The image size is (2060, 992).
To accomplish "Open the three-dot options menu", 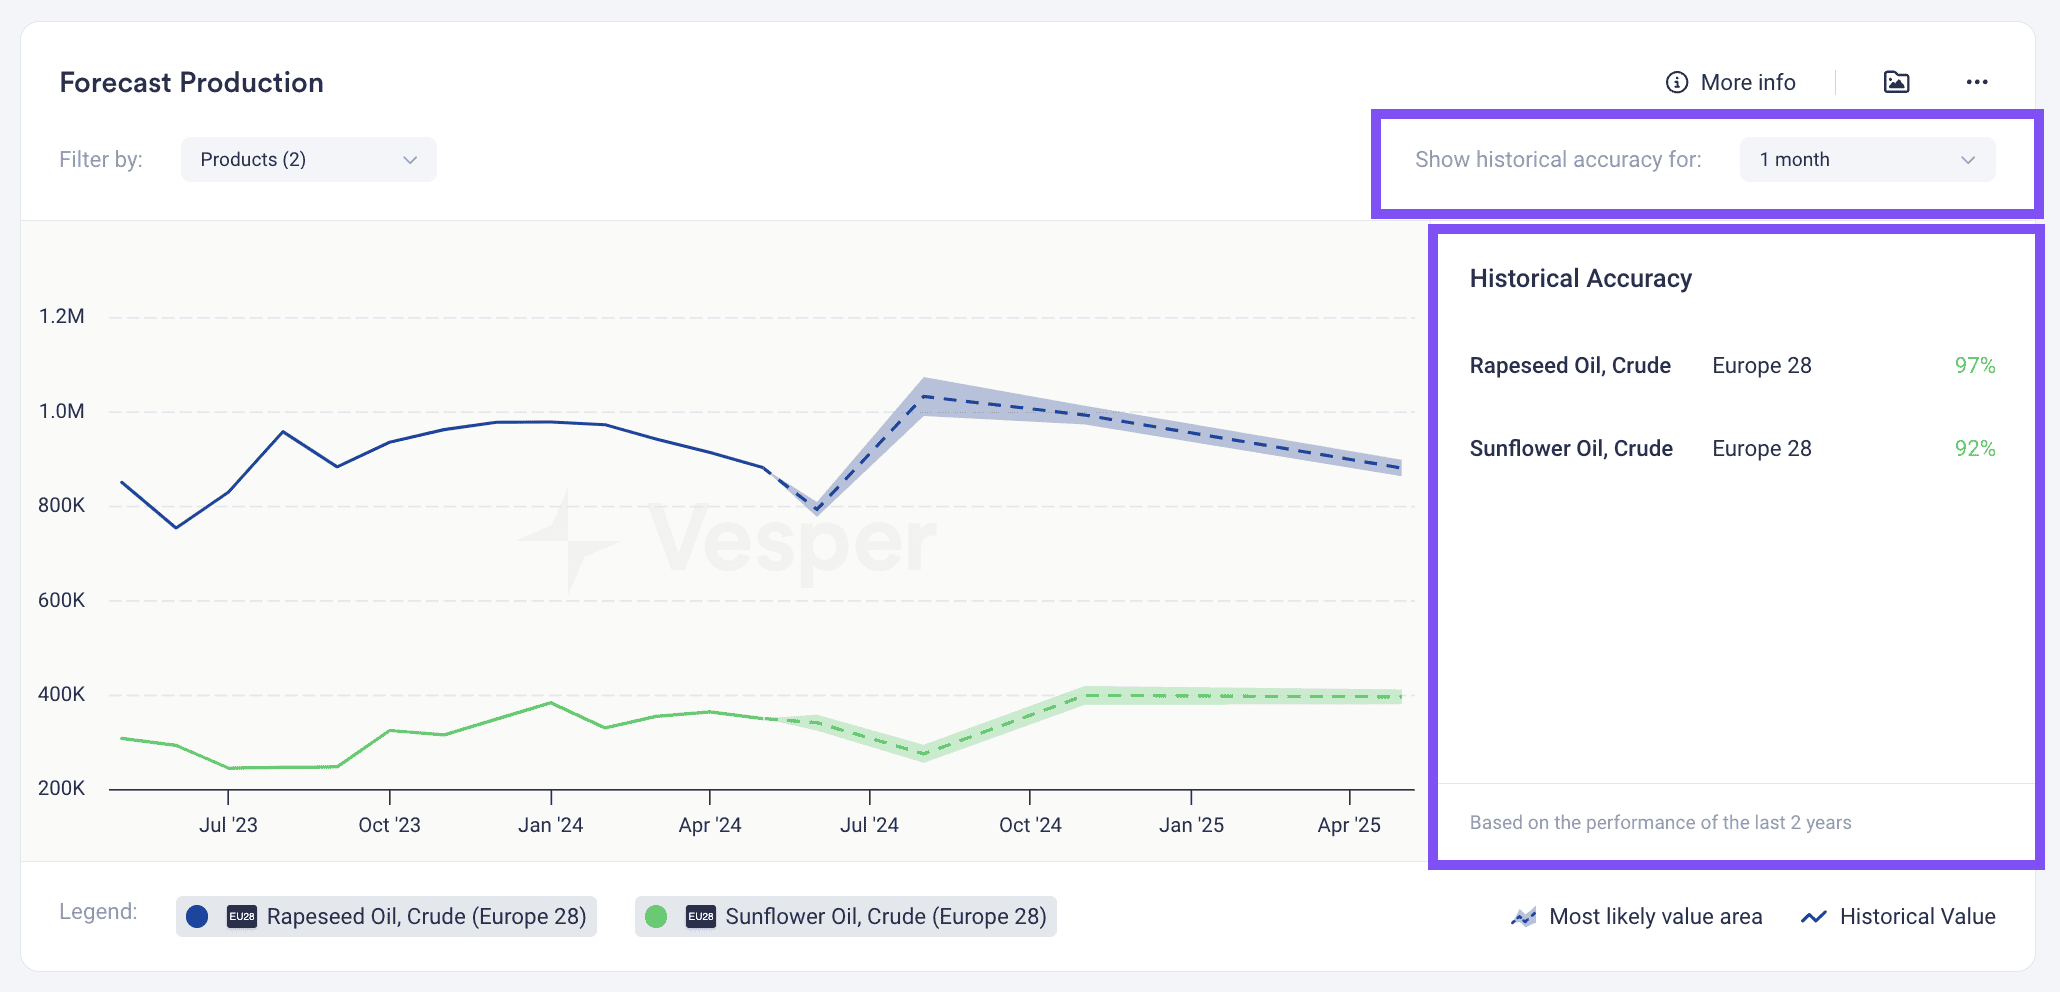I will 1977,82.
